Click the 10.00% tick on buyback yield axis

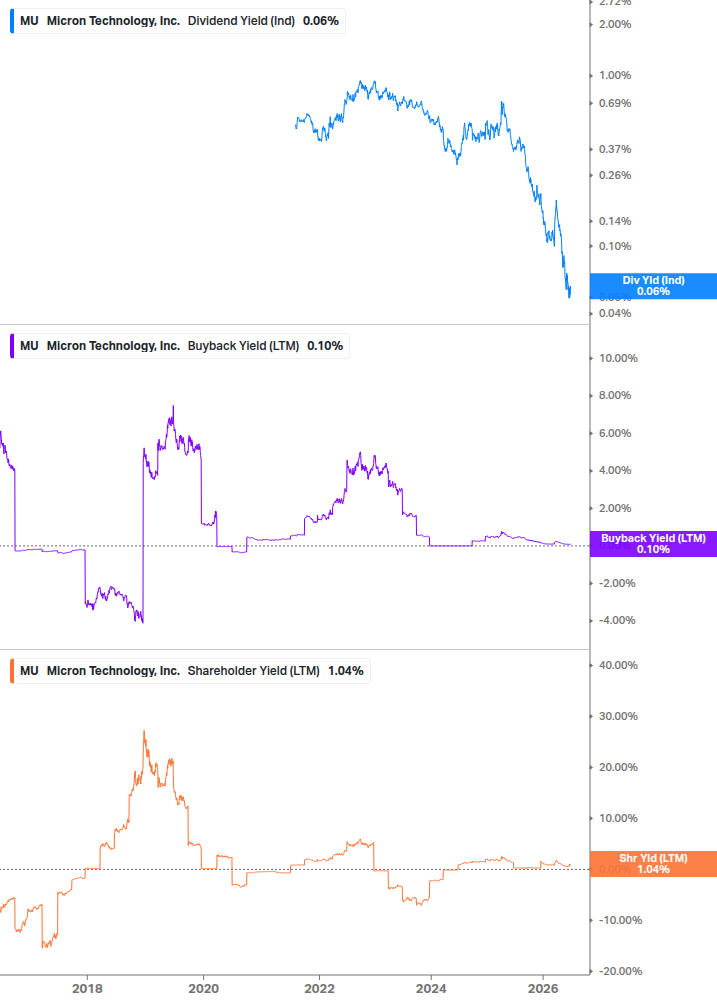tap(618, 358)
